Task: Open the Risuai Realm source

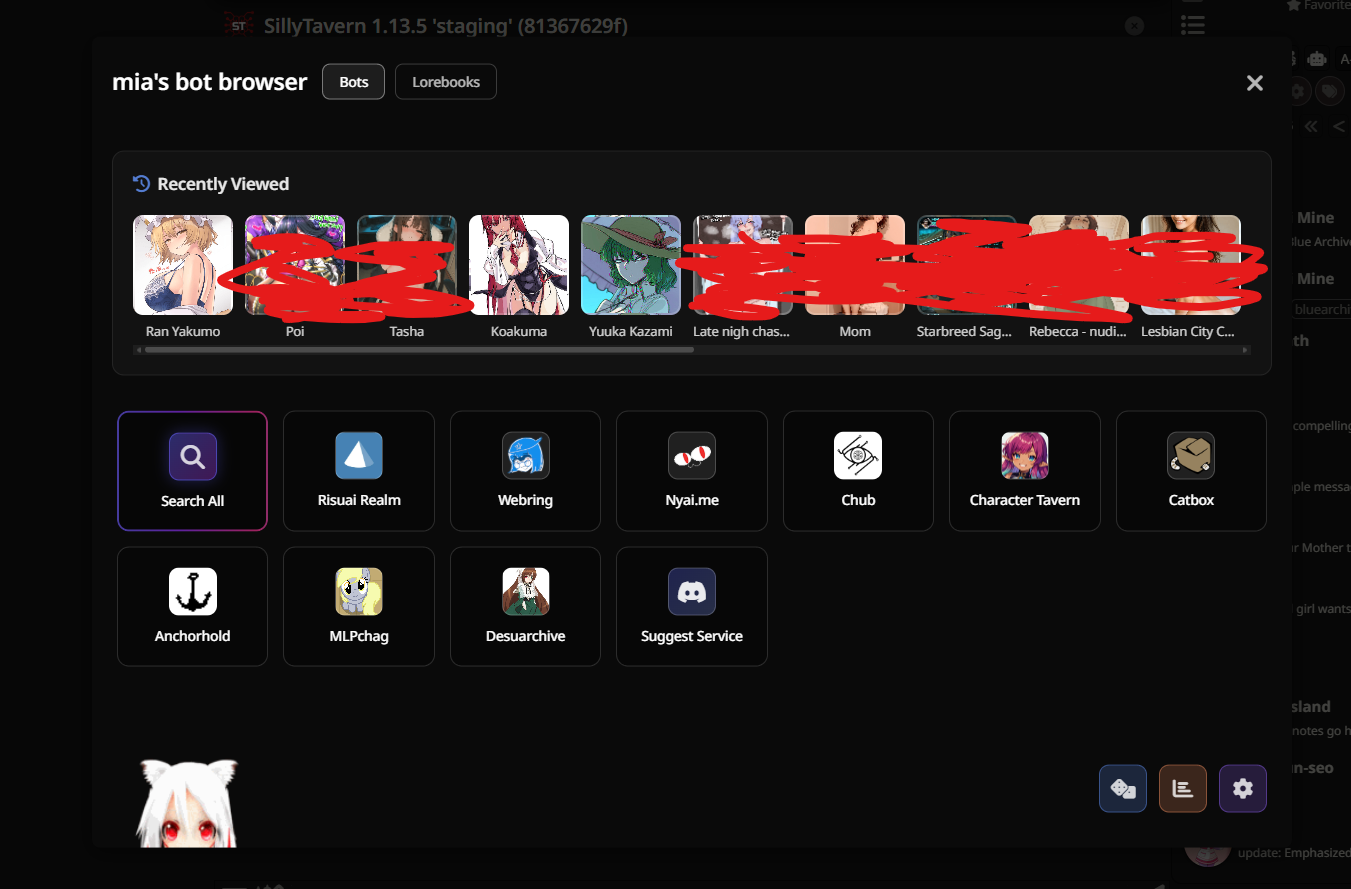Action: tap(359, 471)
